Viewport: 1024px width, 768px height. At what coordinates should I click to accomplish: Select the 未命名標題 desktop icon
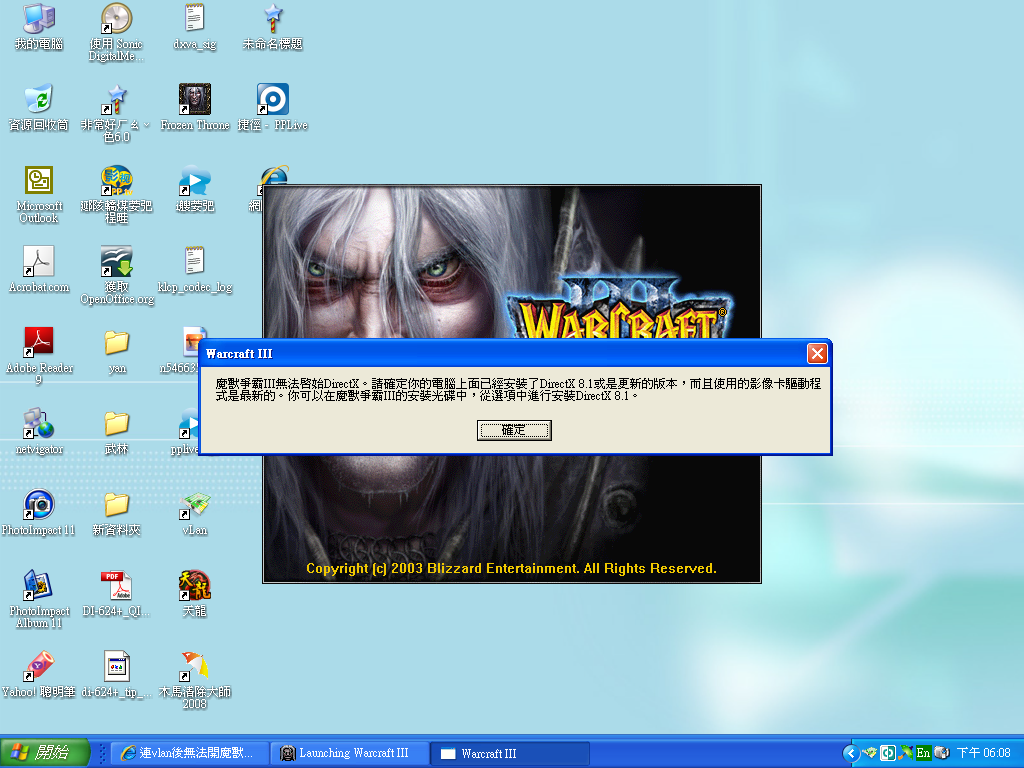tap(273, 27)
